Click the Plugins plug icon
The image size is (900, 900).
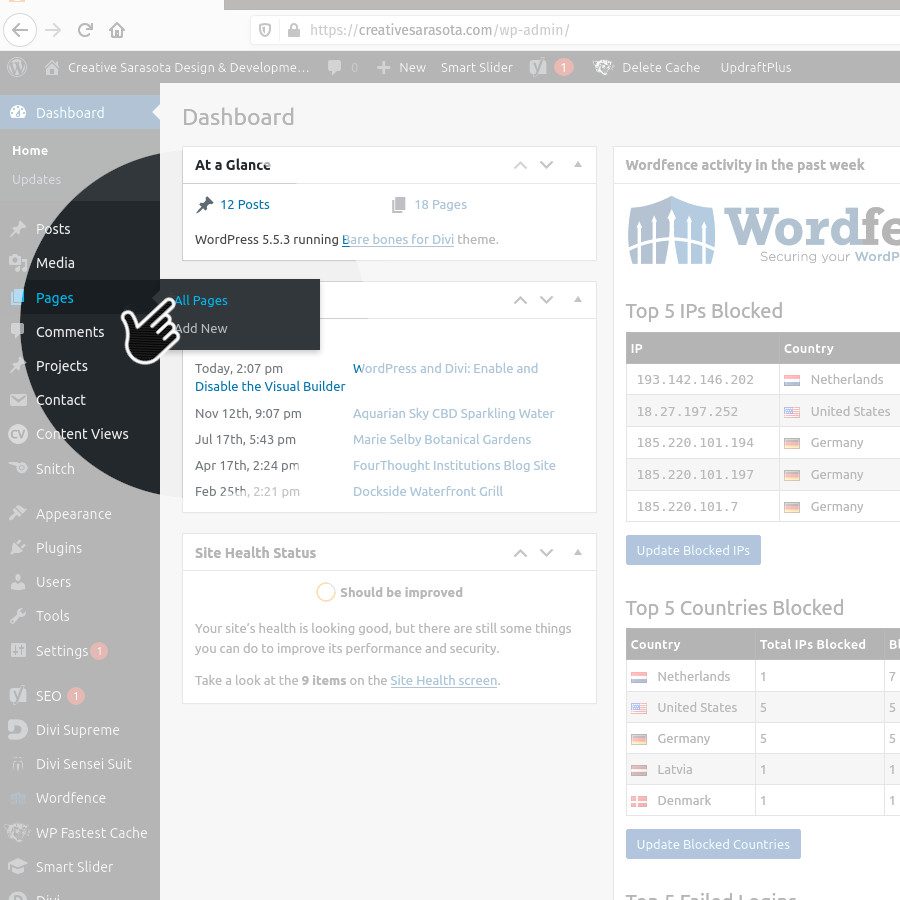point(18,547)
